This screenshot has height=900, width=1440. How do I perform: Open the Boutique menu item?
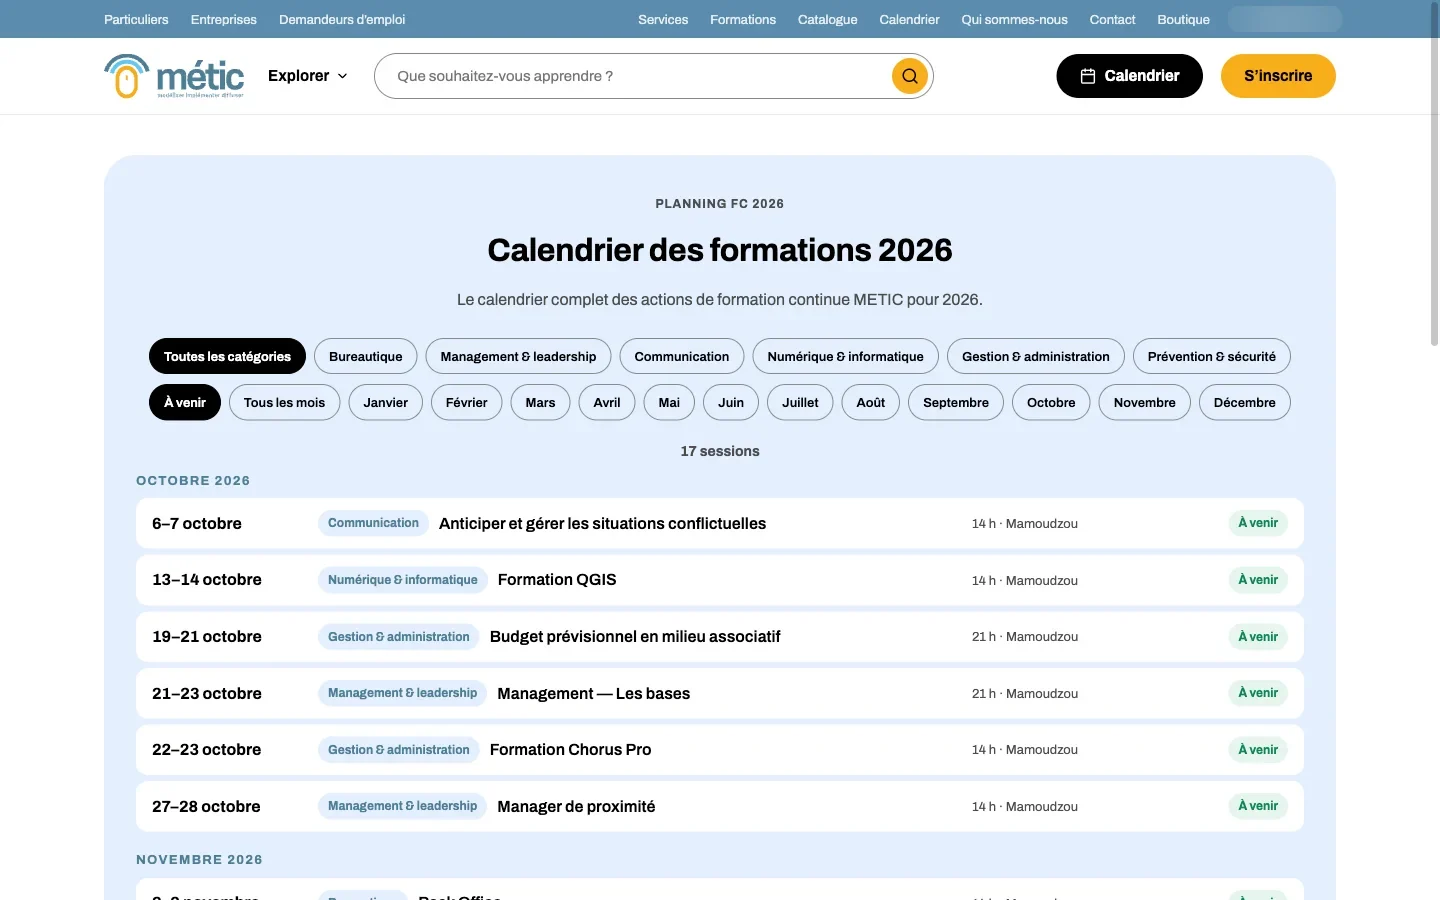1183,19
